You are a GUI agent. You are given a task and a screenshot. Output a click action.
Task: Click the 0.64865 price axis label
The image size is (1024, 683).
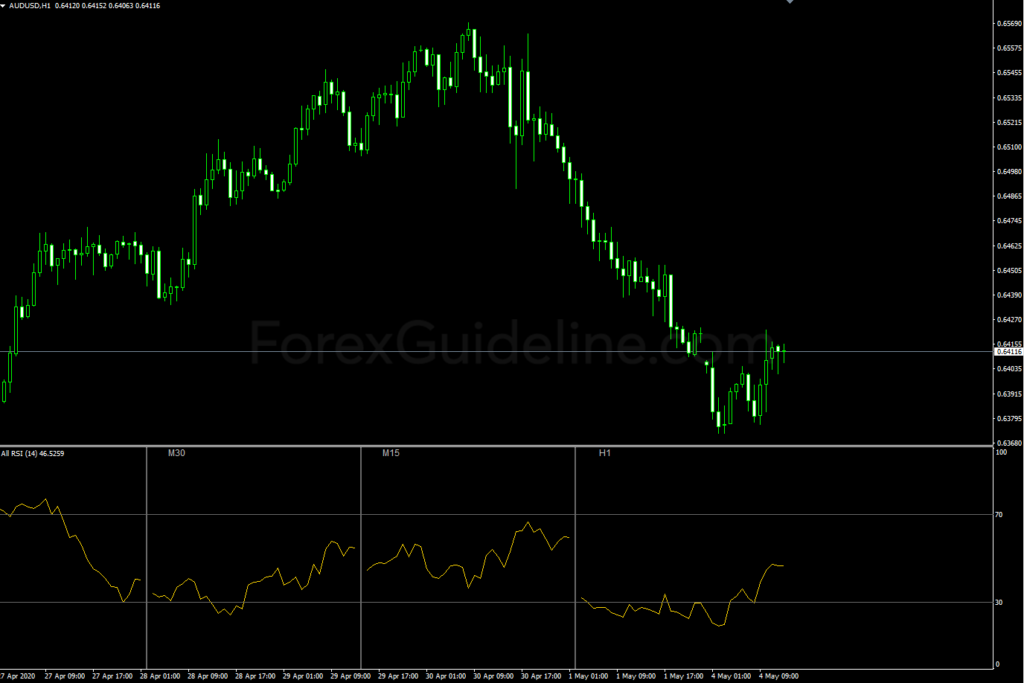1009,197
